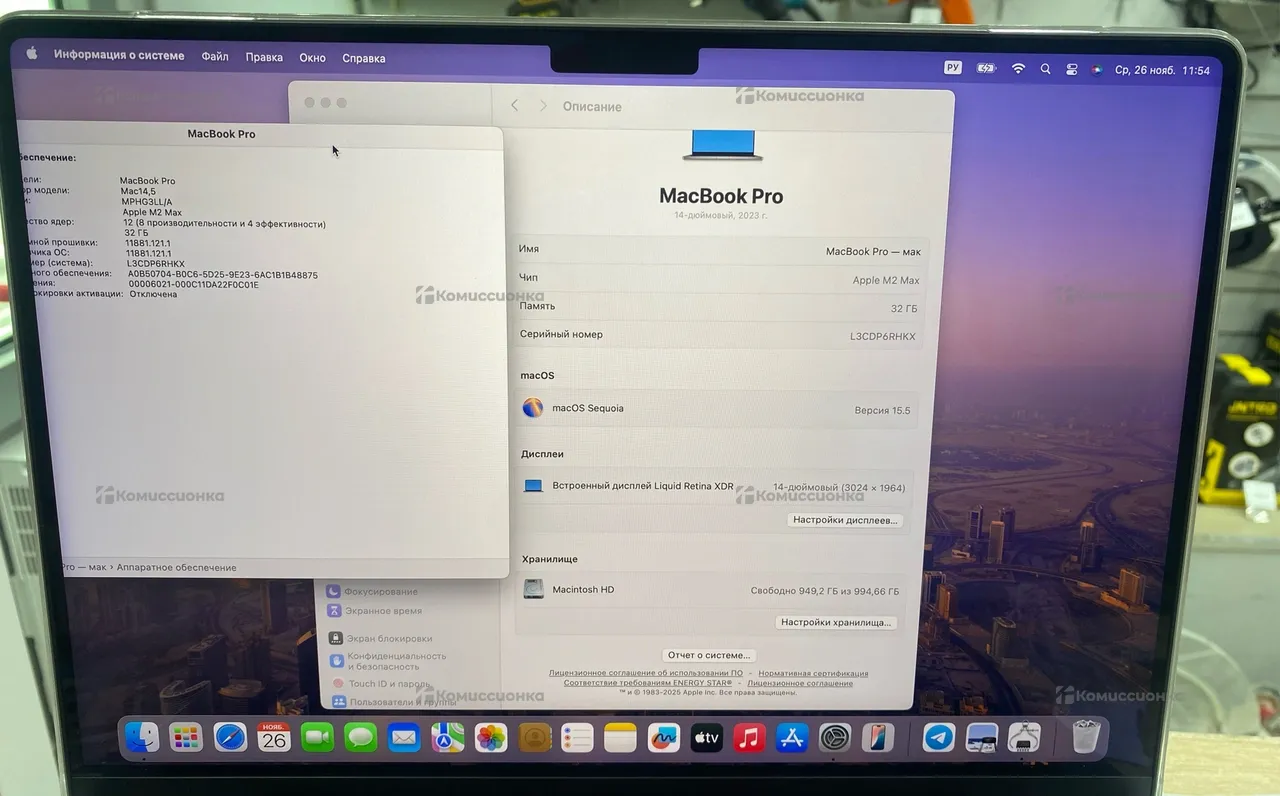The image size is (1280, 796).
Task: Open the Trash in the Dock
Action: coord(1086,737)
